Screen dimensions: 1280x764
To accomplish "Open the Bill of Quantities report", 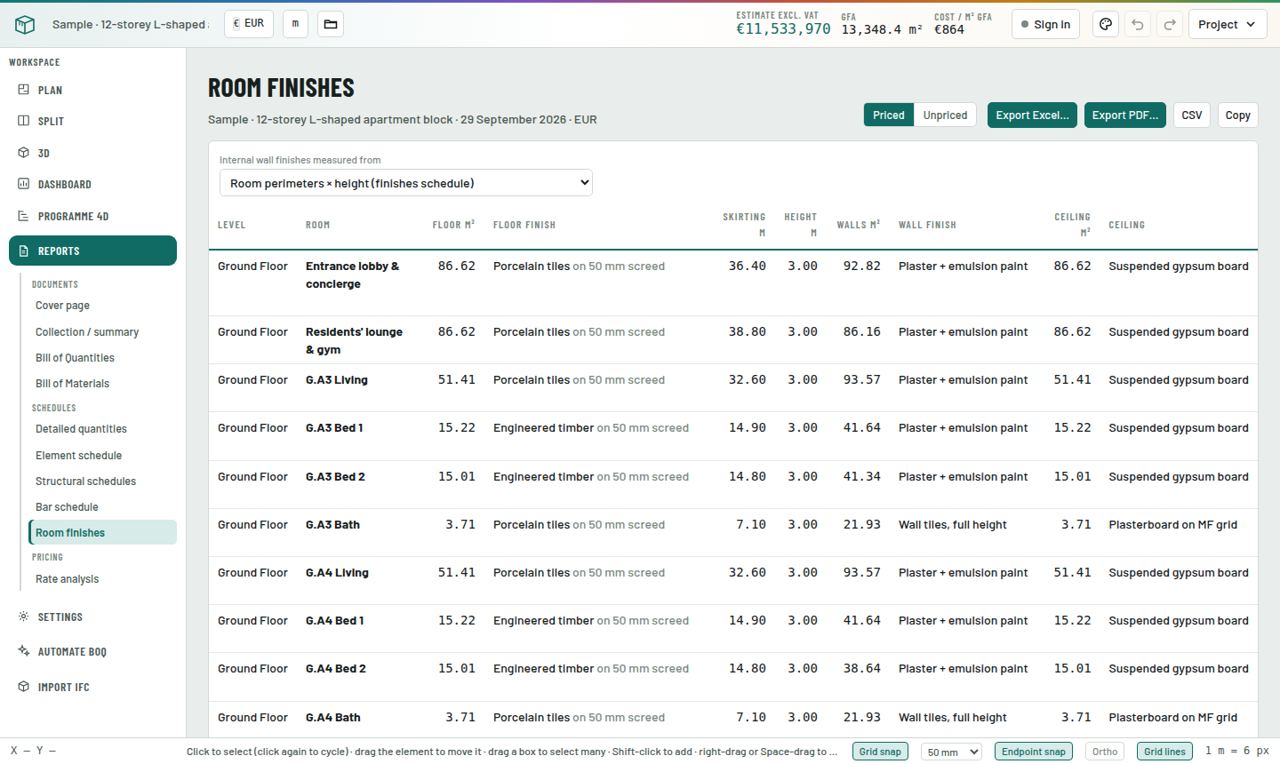I will click(75, 358).
